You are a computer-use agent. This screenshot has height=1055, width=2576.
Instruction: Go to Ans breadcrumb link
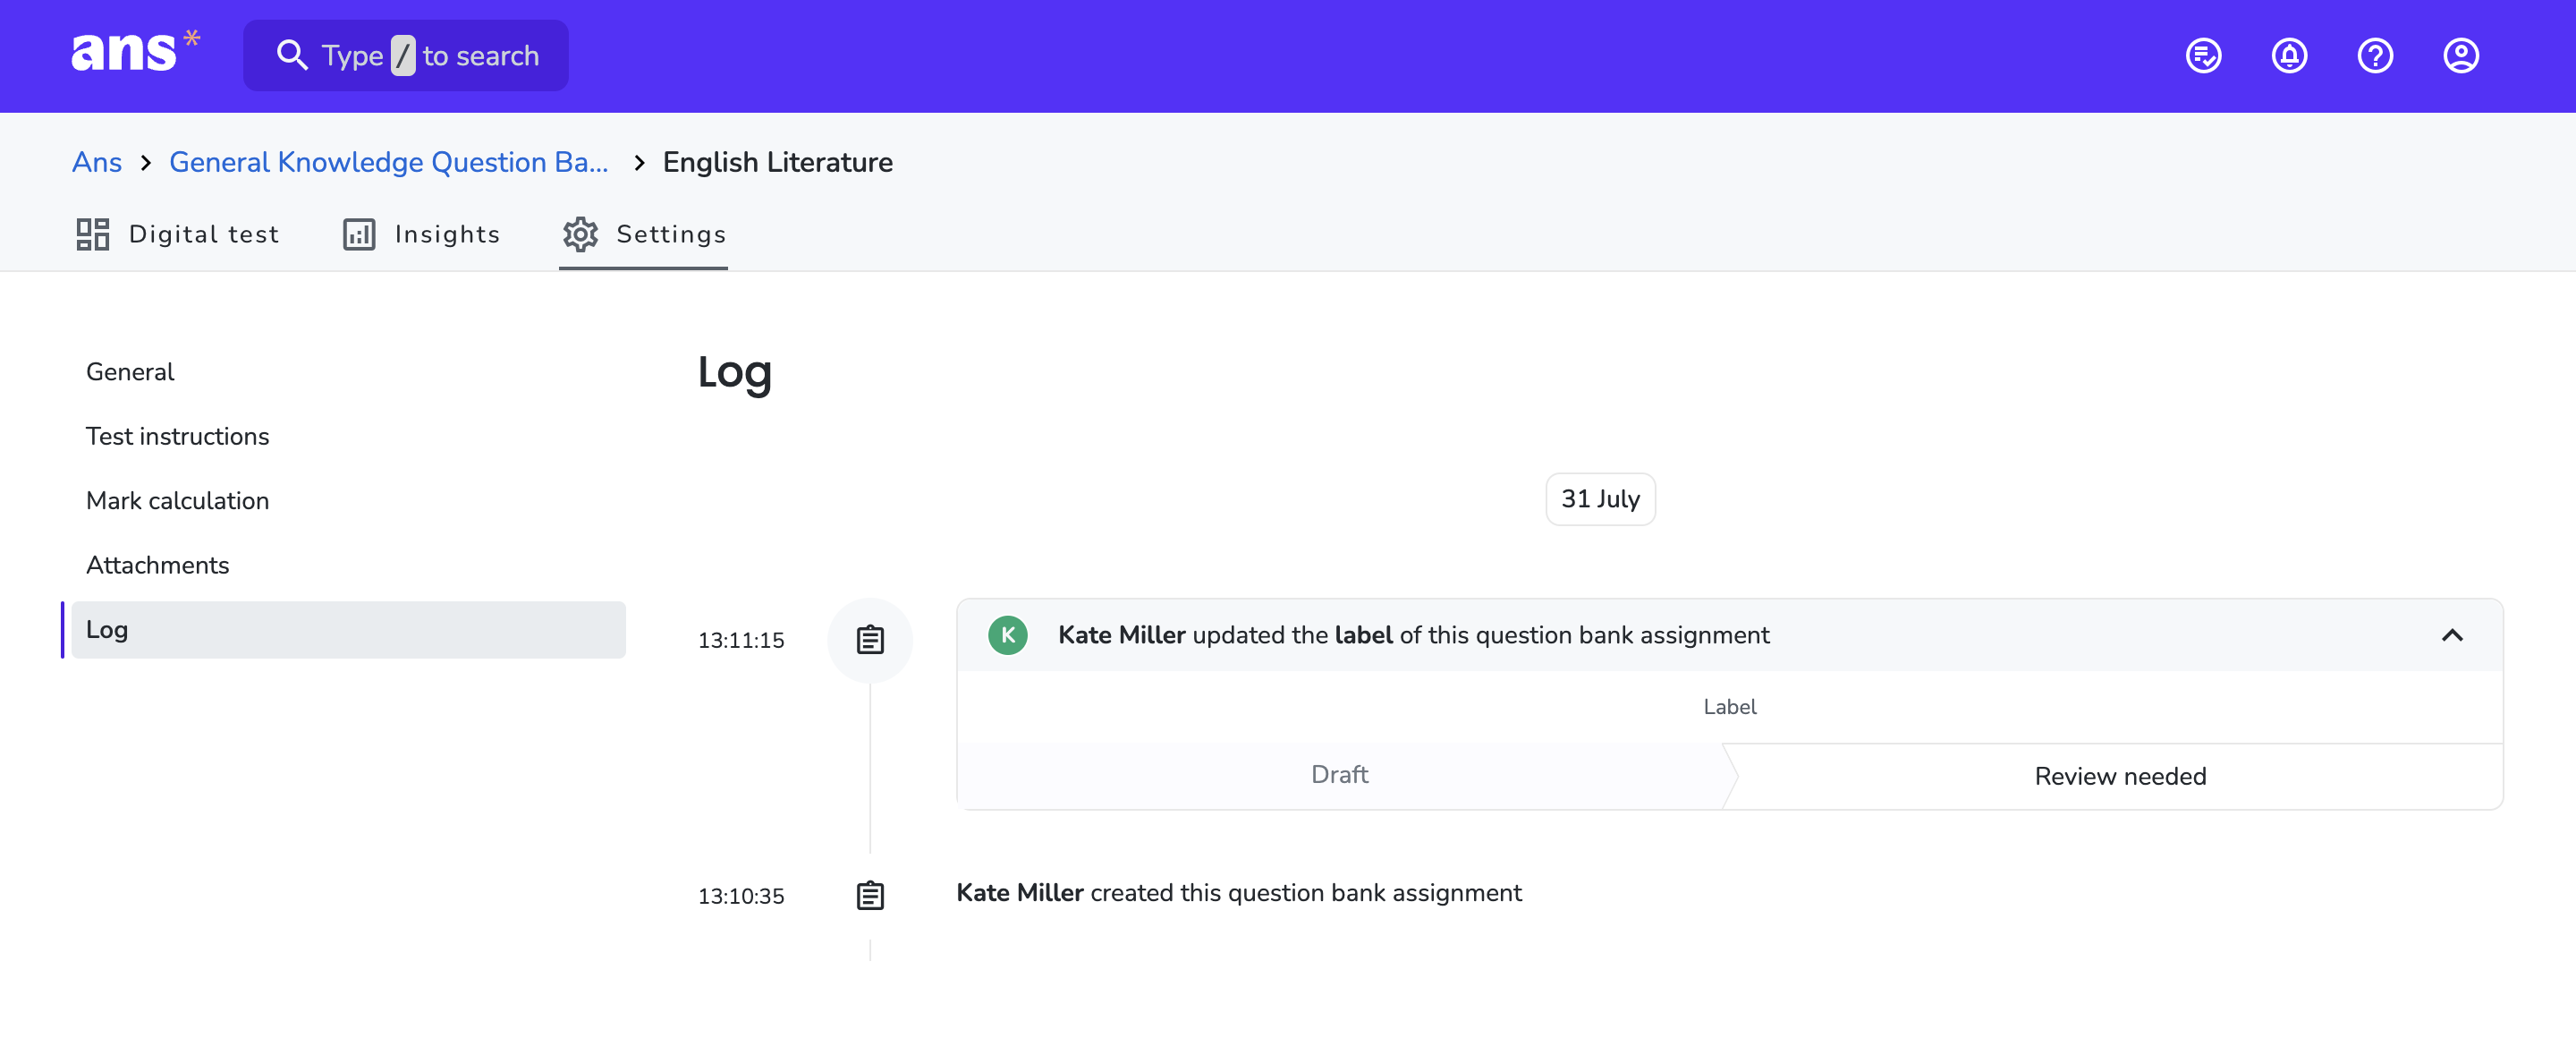point(97,162)
